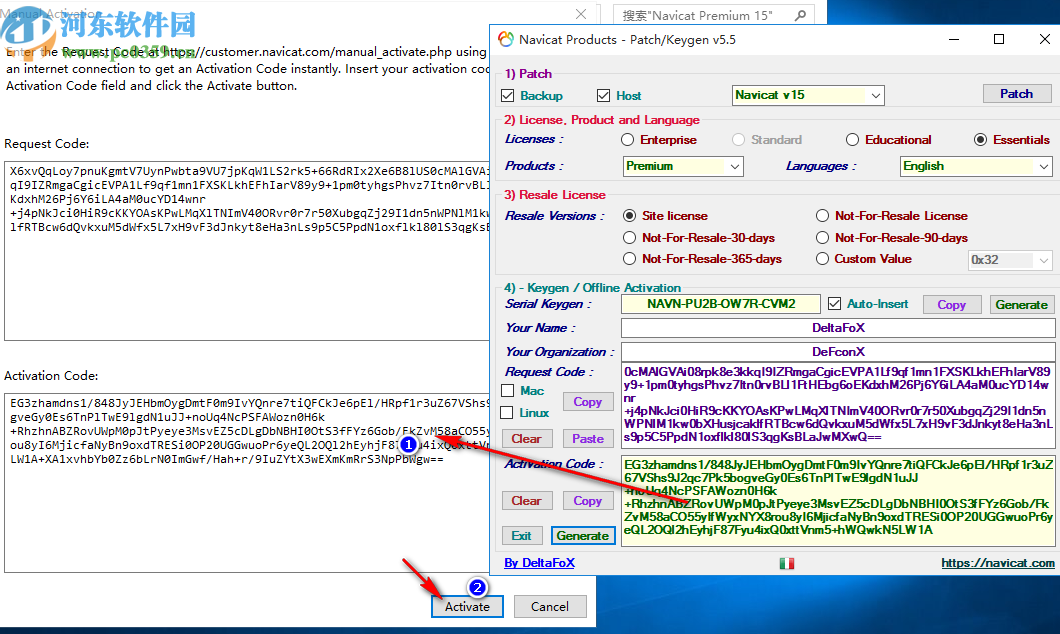Viewport: 1060px width, 634px height.
Task: Toggle the Host checkbox
Action: click(x=604, y=95)
